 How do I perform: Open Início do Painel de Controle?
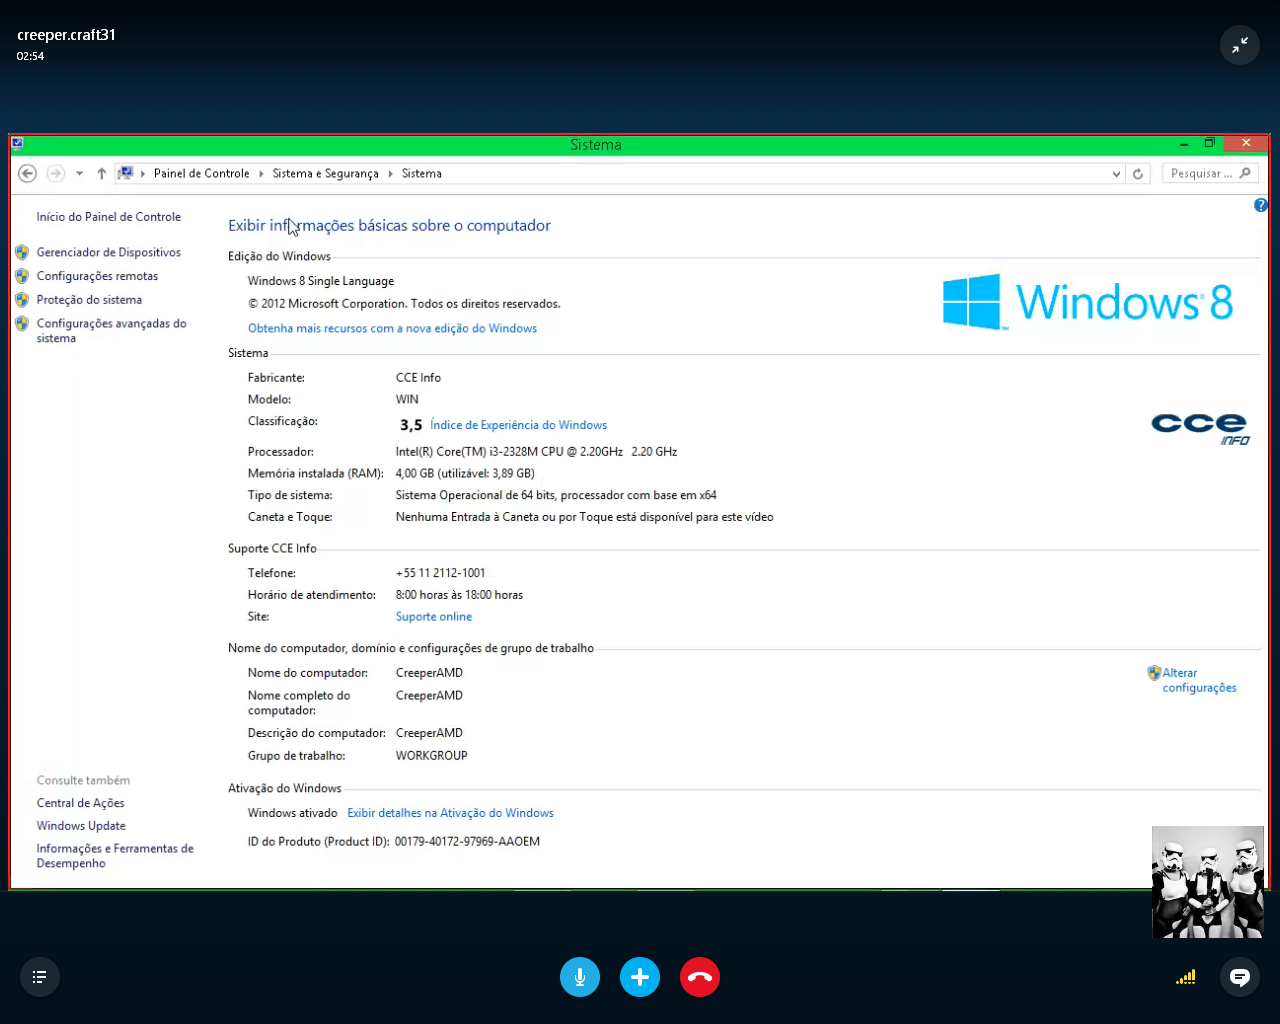click(109, 216)
